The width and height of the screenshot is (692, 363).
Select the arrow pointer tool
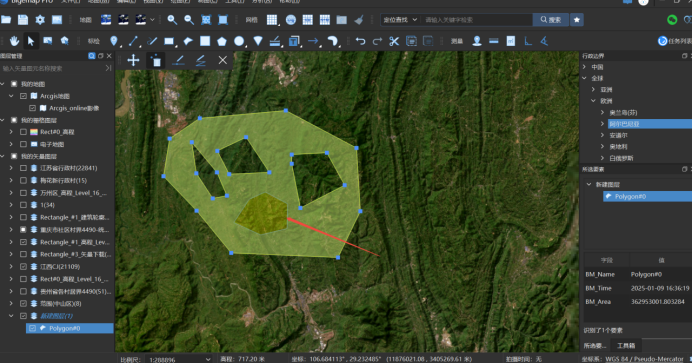click(30, 41)
